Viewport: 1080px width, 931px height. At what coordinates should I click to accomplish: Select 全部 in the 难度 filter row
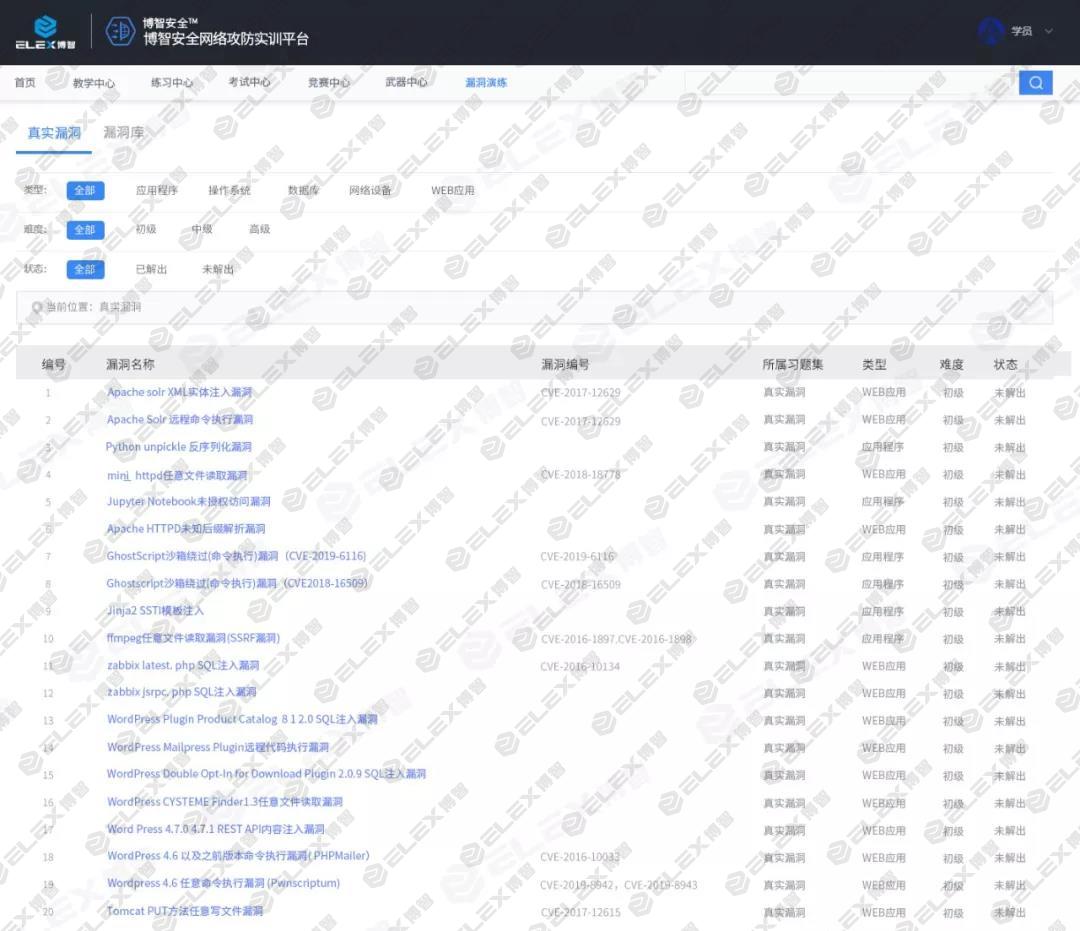(x=85, y=230)
